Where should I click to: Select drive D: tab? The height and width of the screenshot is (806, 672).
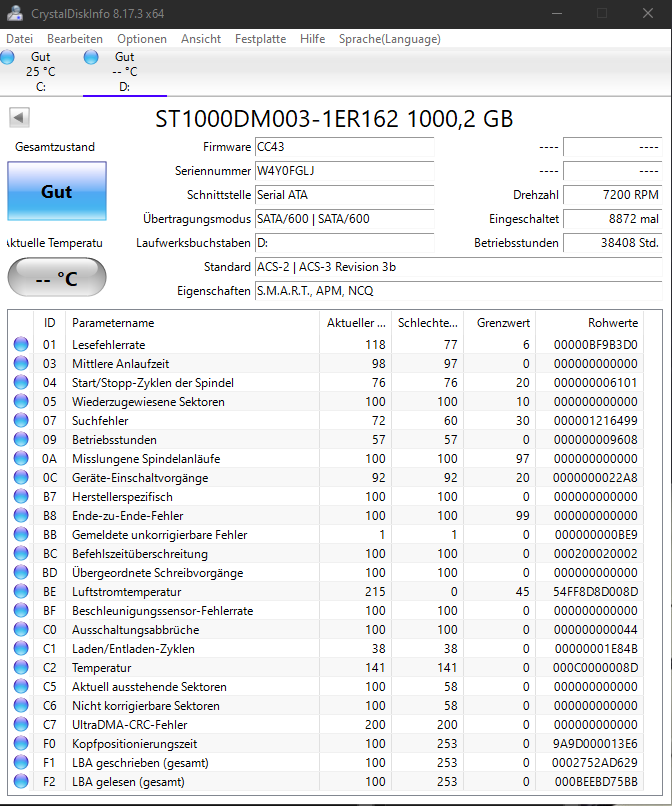[125, 72]
